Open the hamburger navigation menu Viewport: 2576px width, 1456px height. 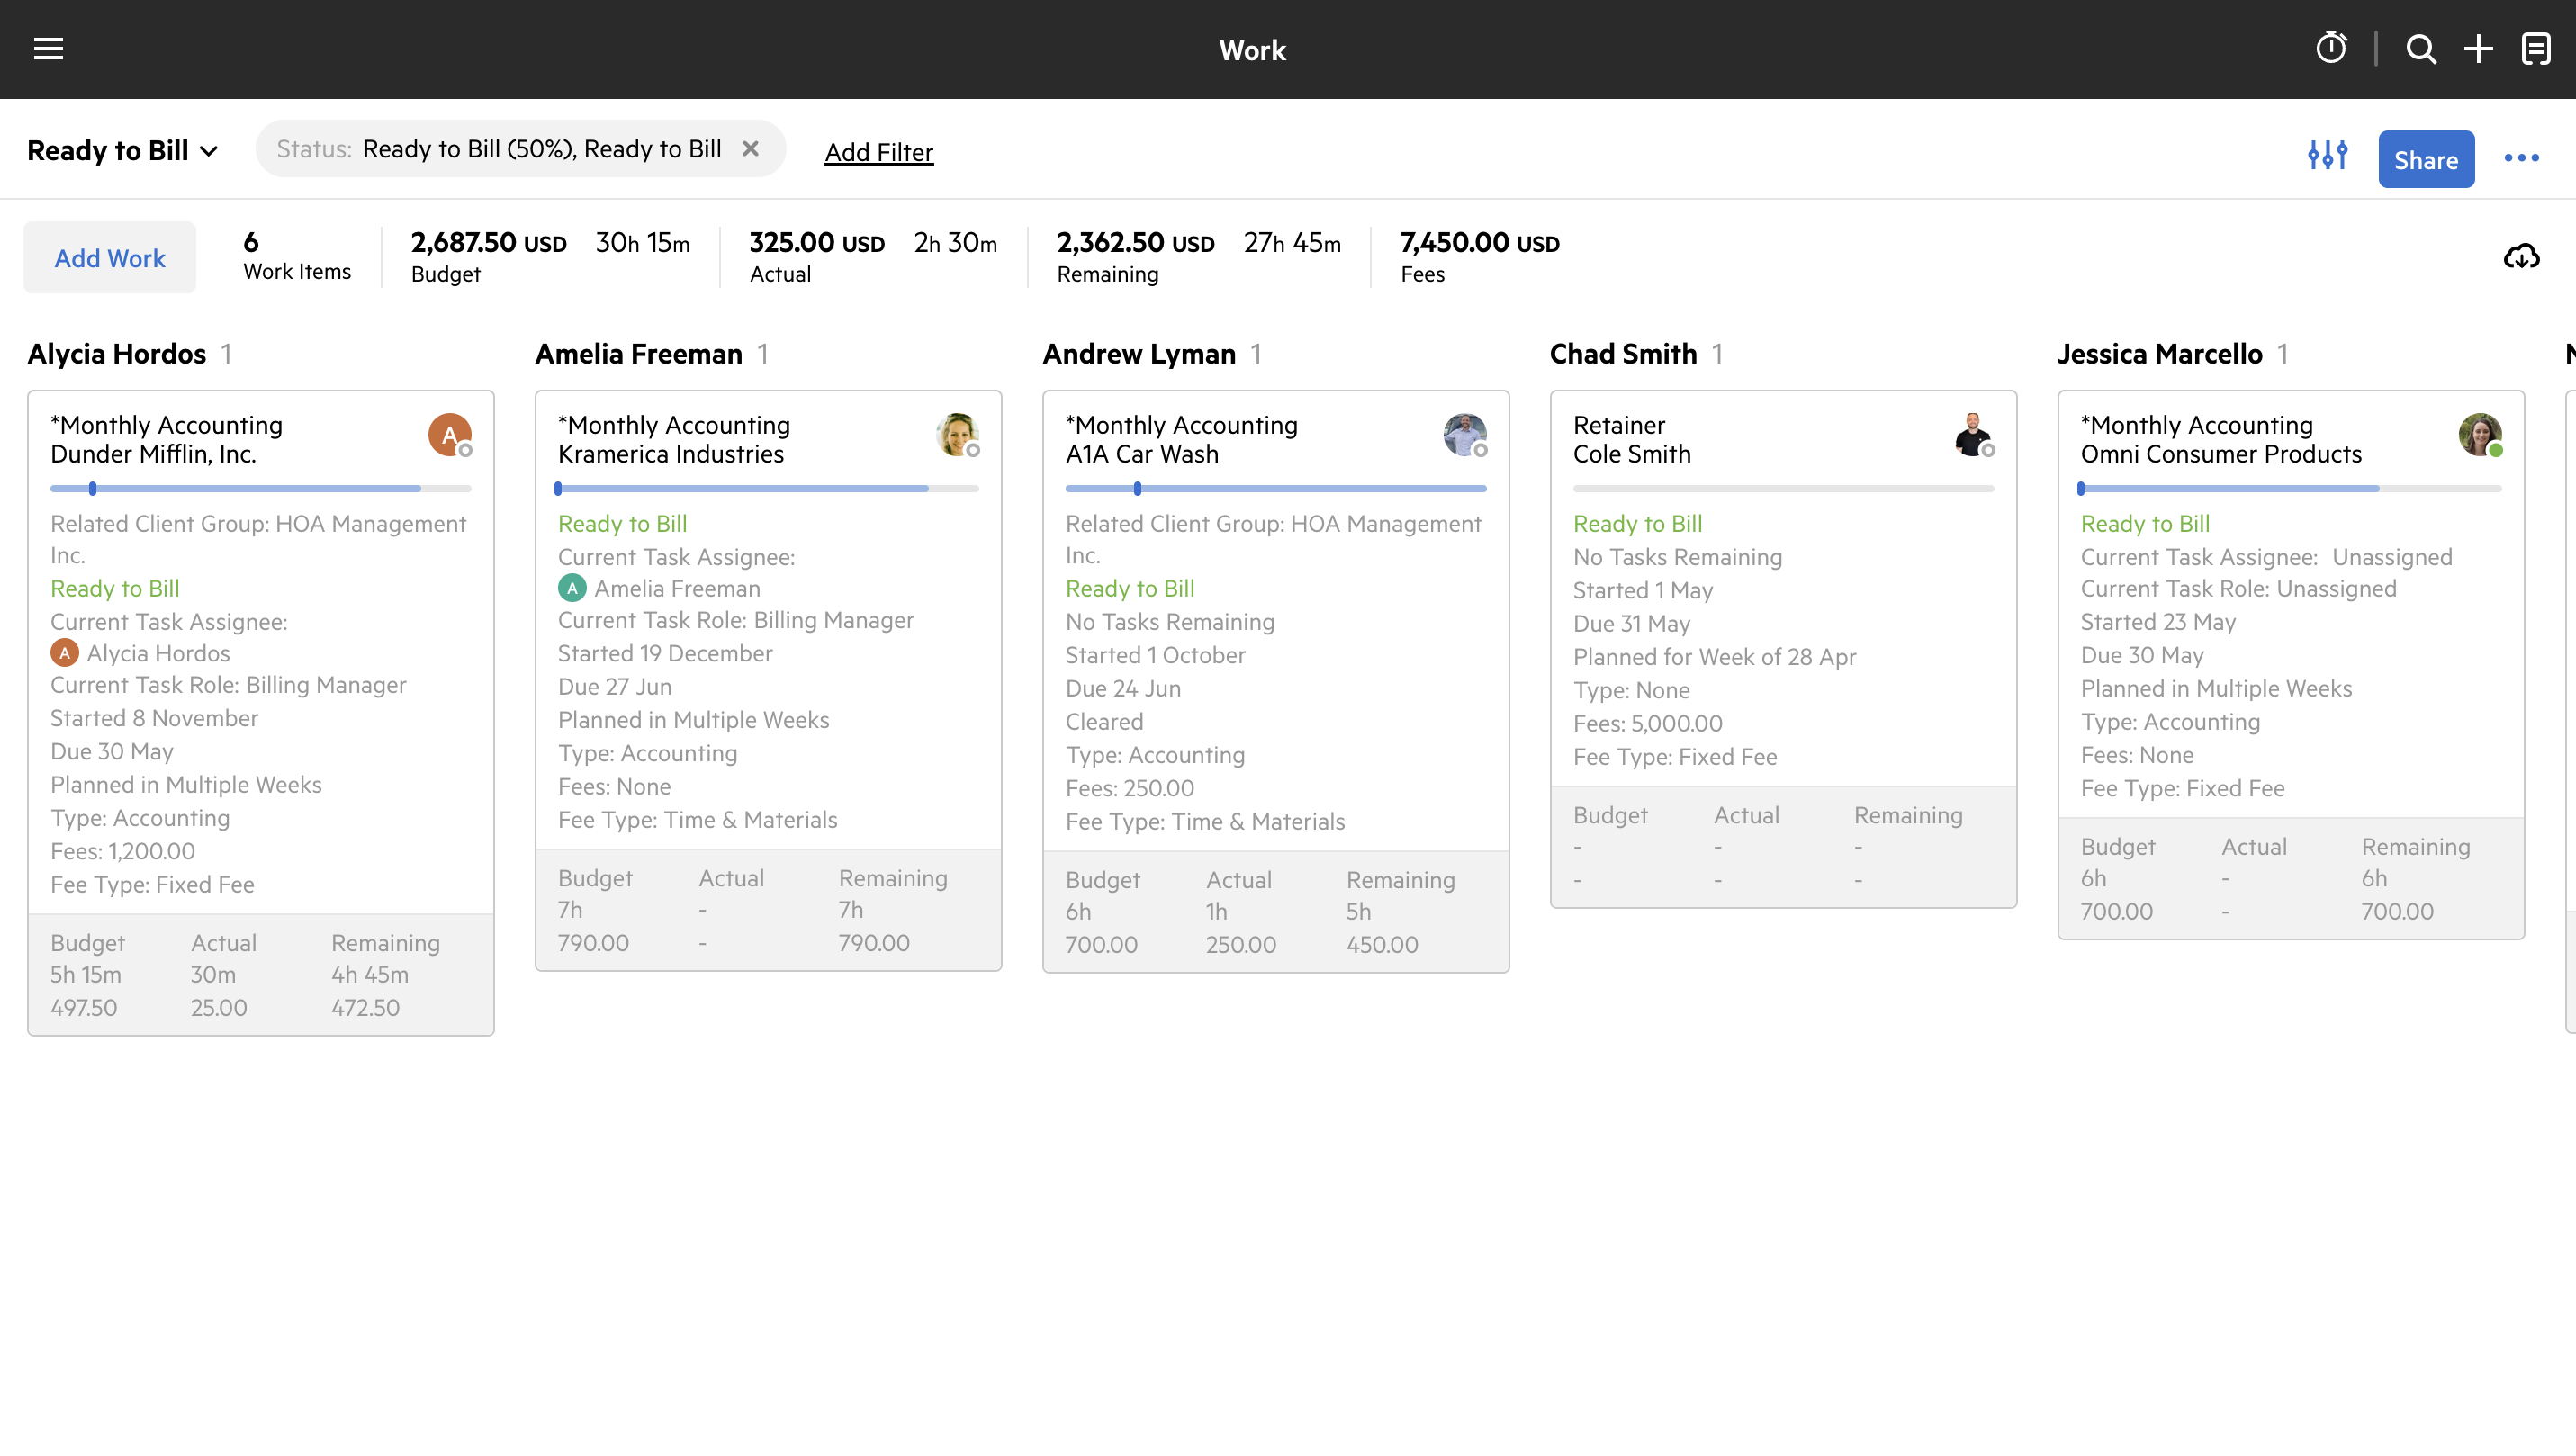point(48,48)
